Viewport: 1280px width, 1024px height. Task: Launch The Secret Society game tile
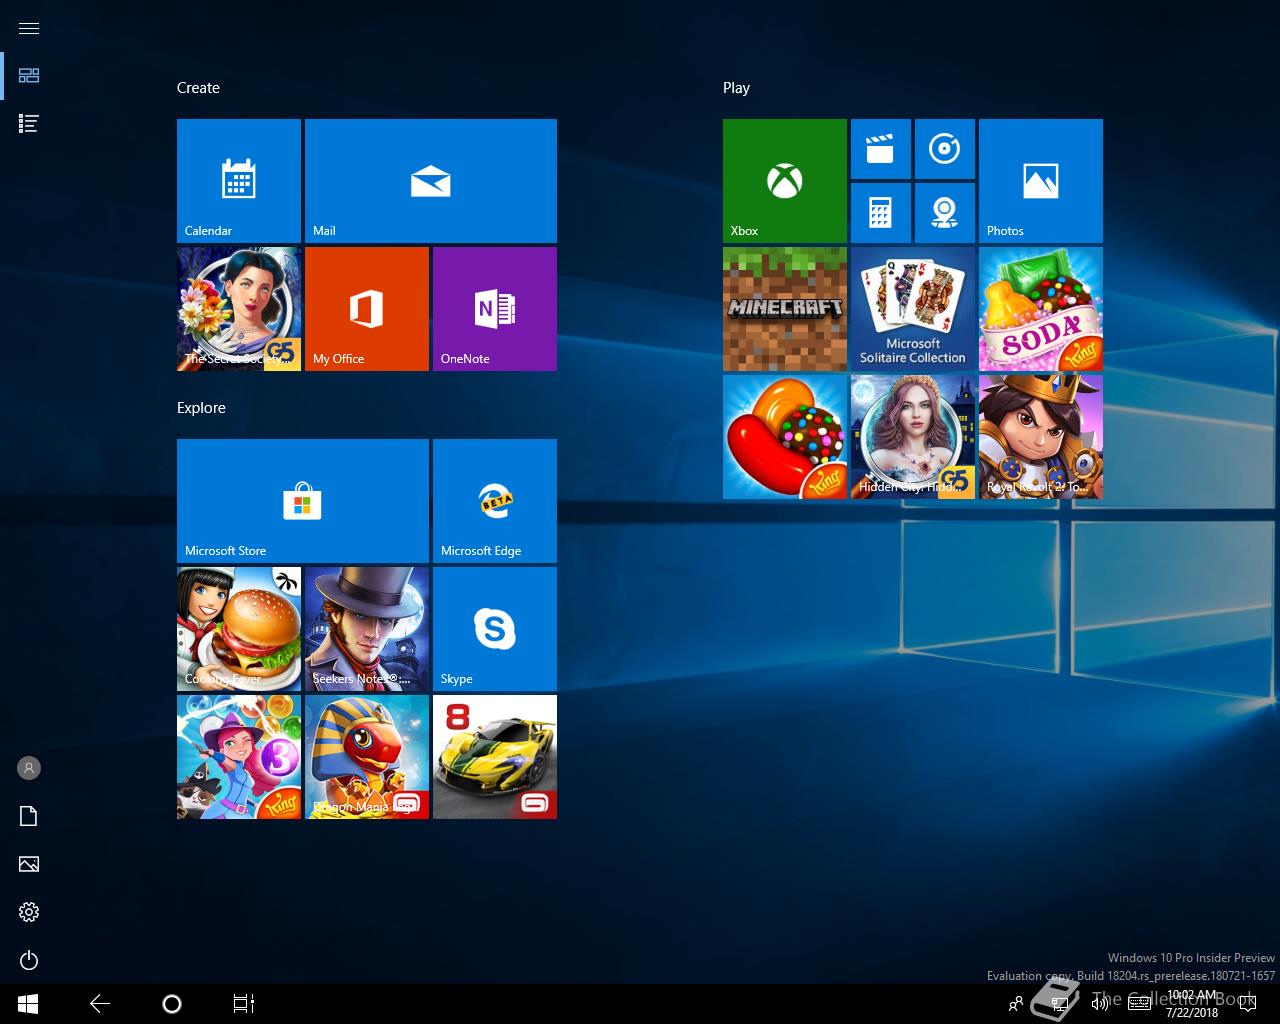tap(239, 309)
